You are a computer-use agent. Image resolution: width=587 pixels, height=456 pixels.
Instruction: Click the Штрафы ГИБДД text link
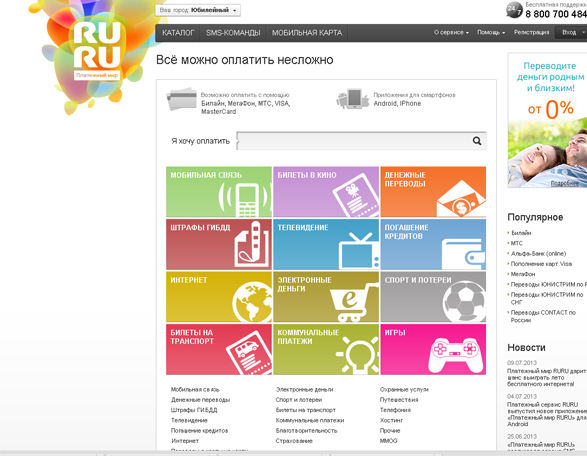(x=194, y=410)
